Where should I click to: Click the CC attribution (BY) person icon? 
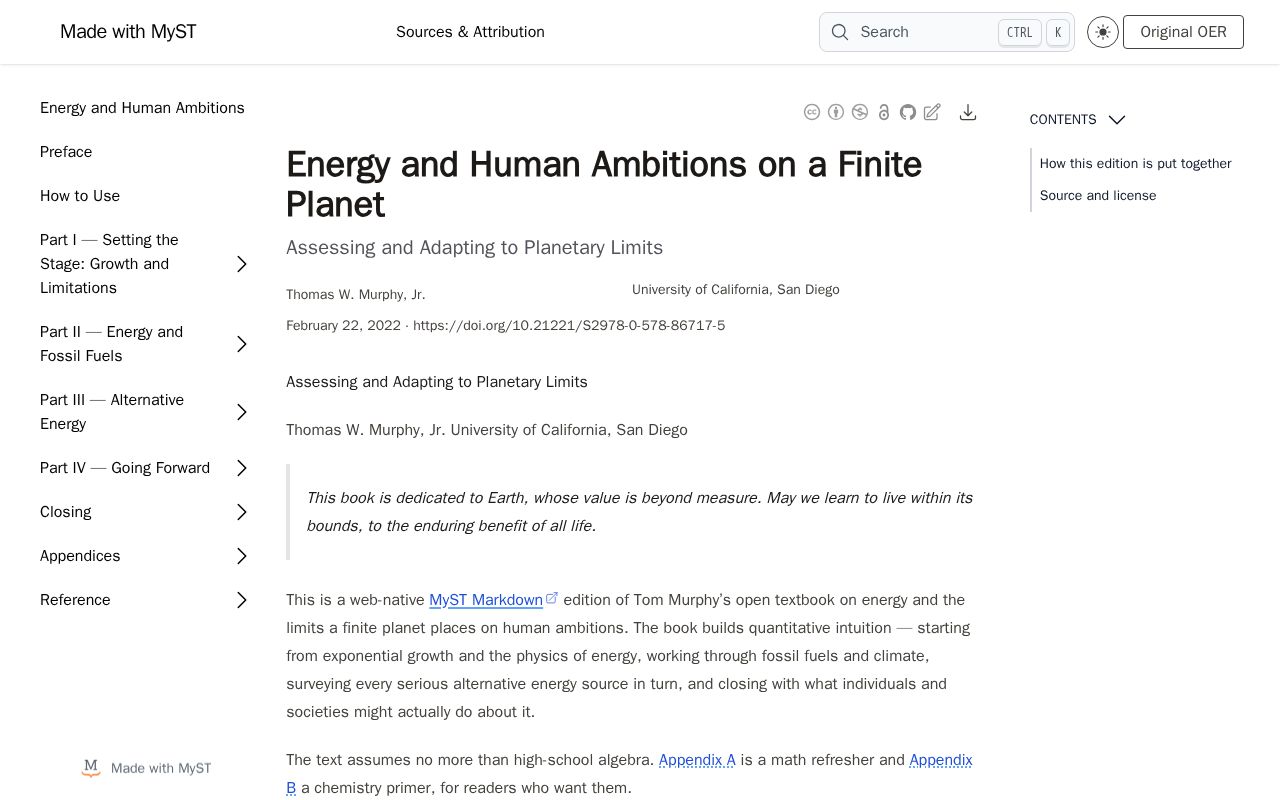[x=836, y=112]
